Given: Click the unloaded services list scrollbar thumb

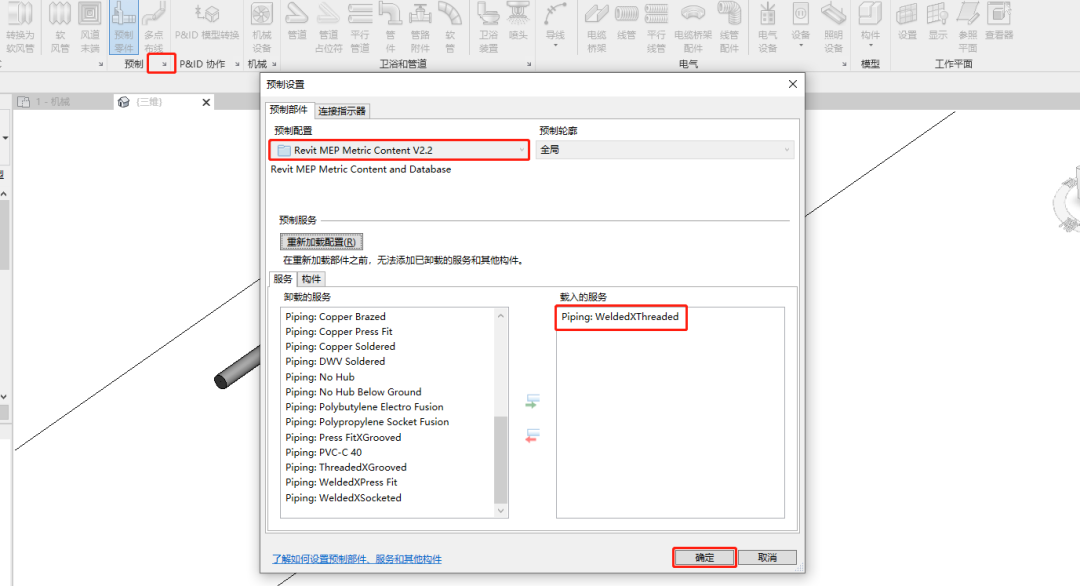Looking at the screenshot, I should pyautogui.click(x=501, y=460).
